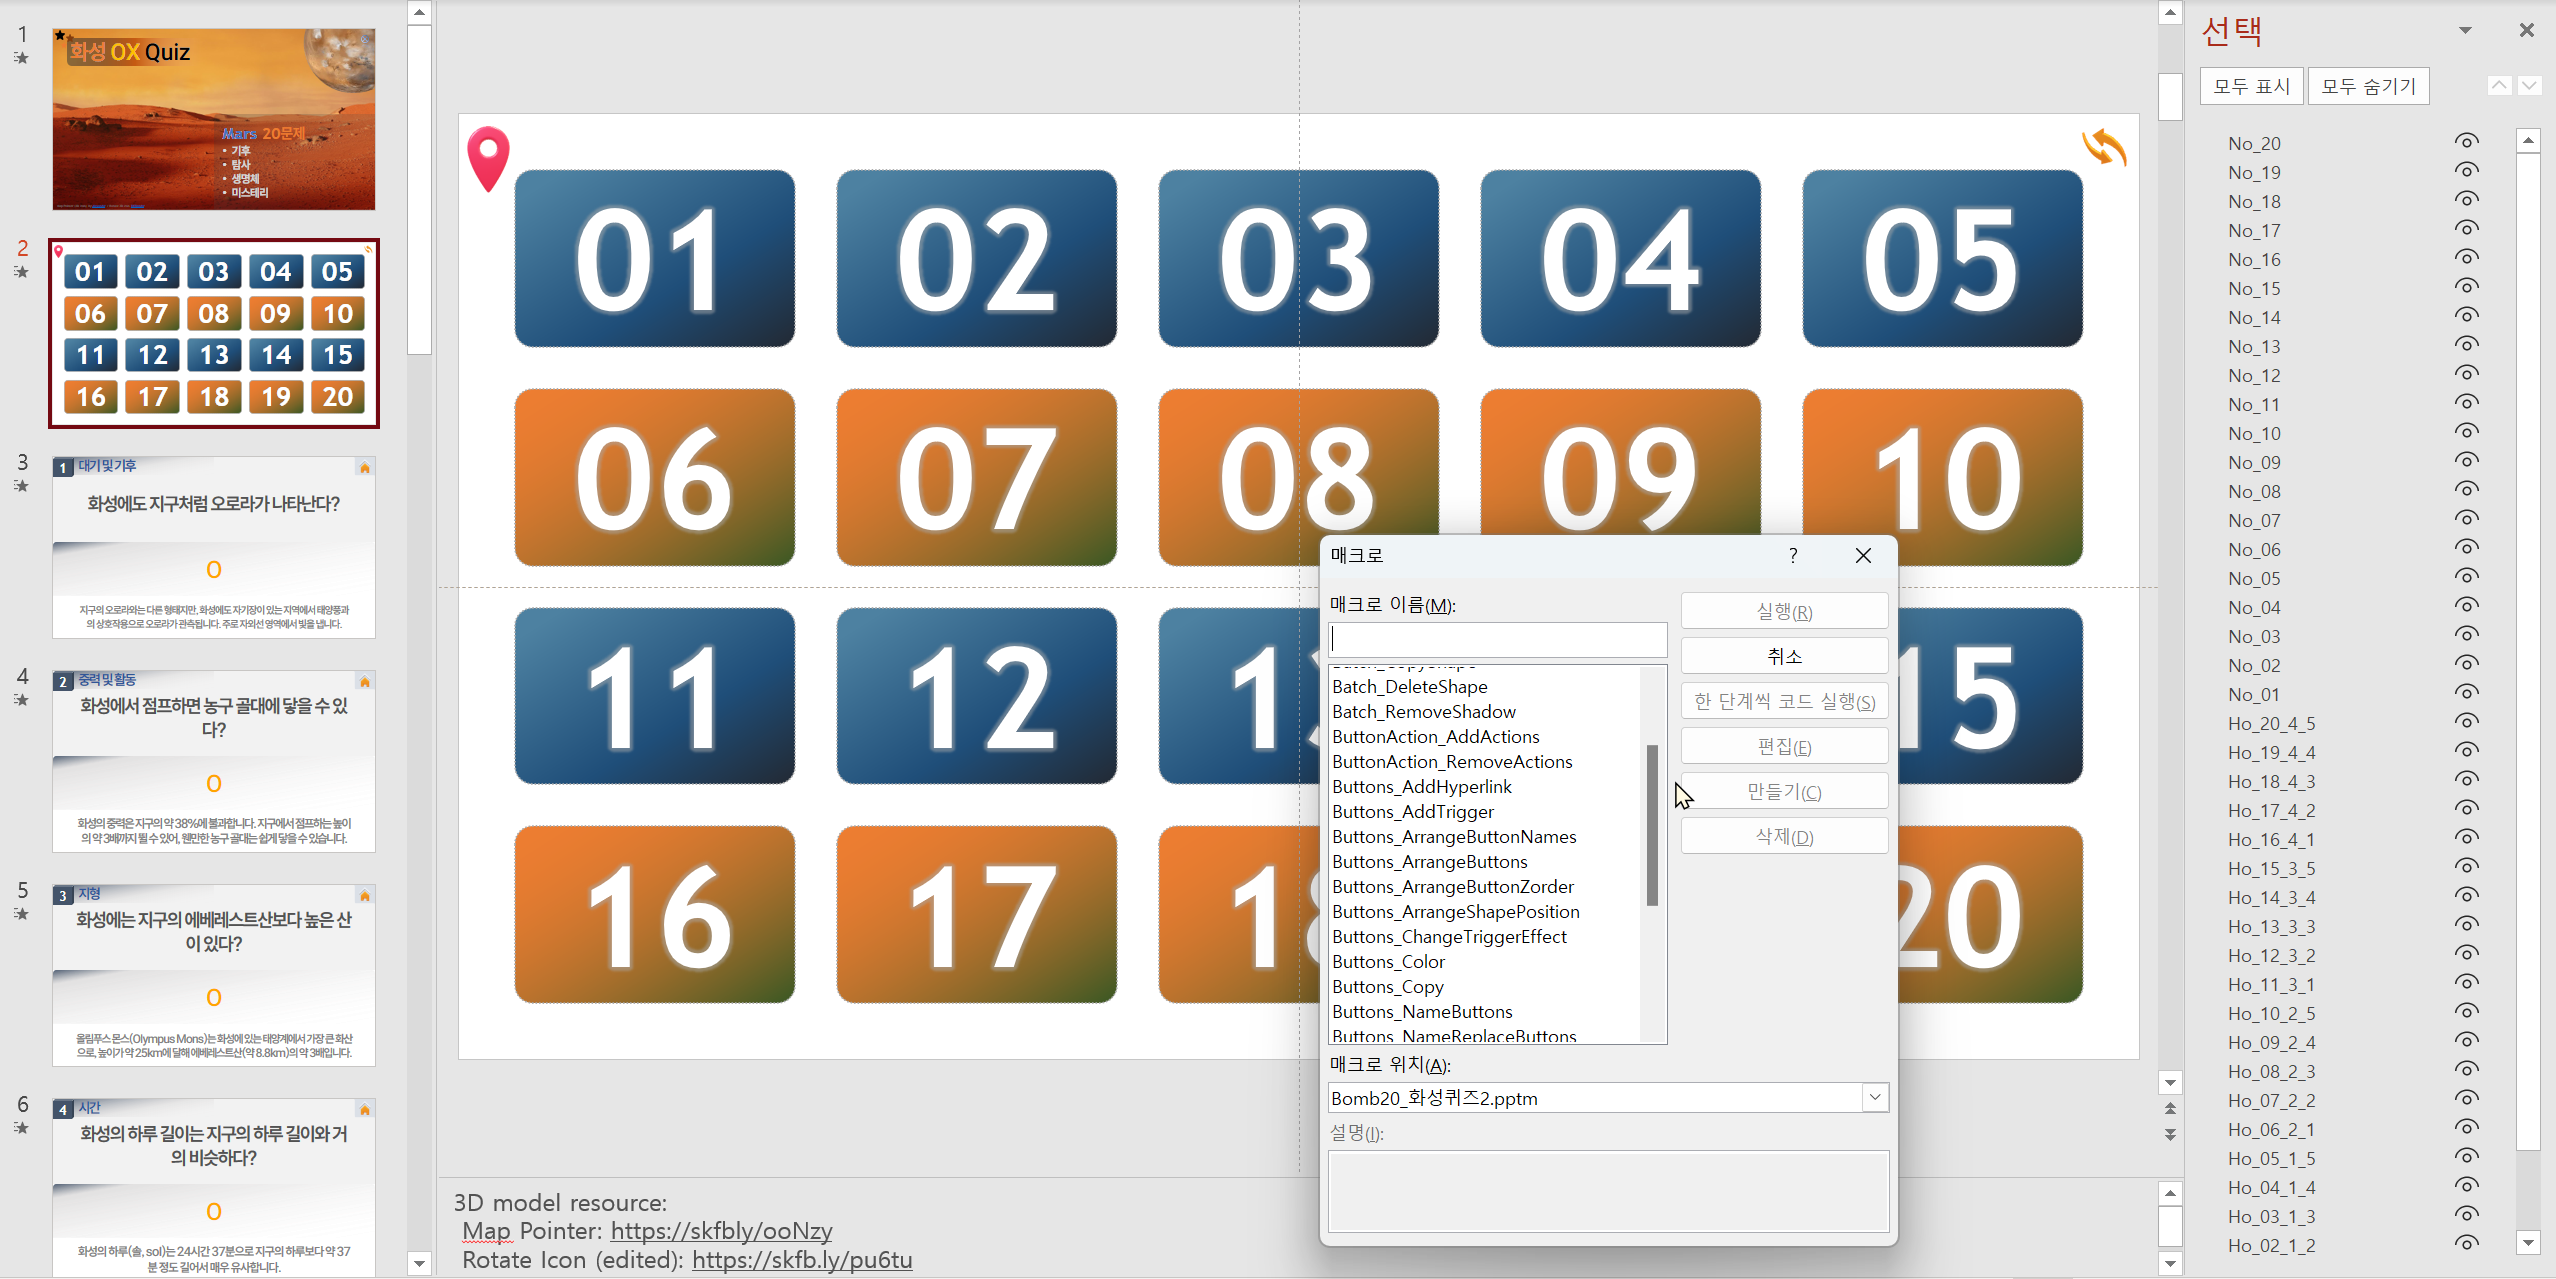Viewport: 2556px width, 1279px height.
Task: Click home icon on slide 3 thumbnail
Action: point(365,468)
